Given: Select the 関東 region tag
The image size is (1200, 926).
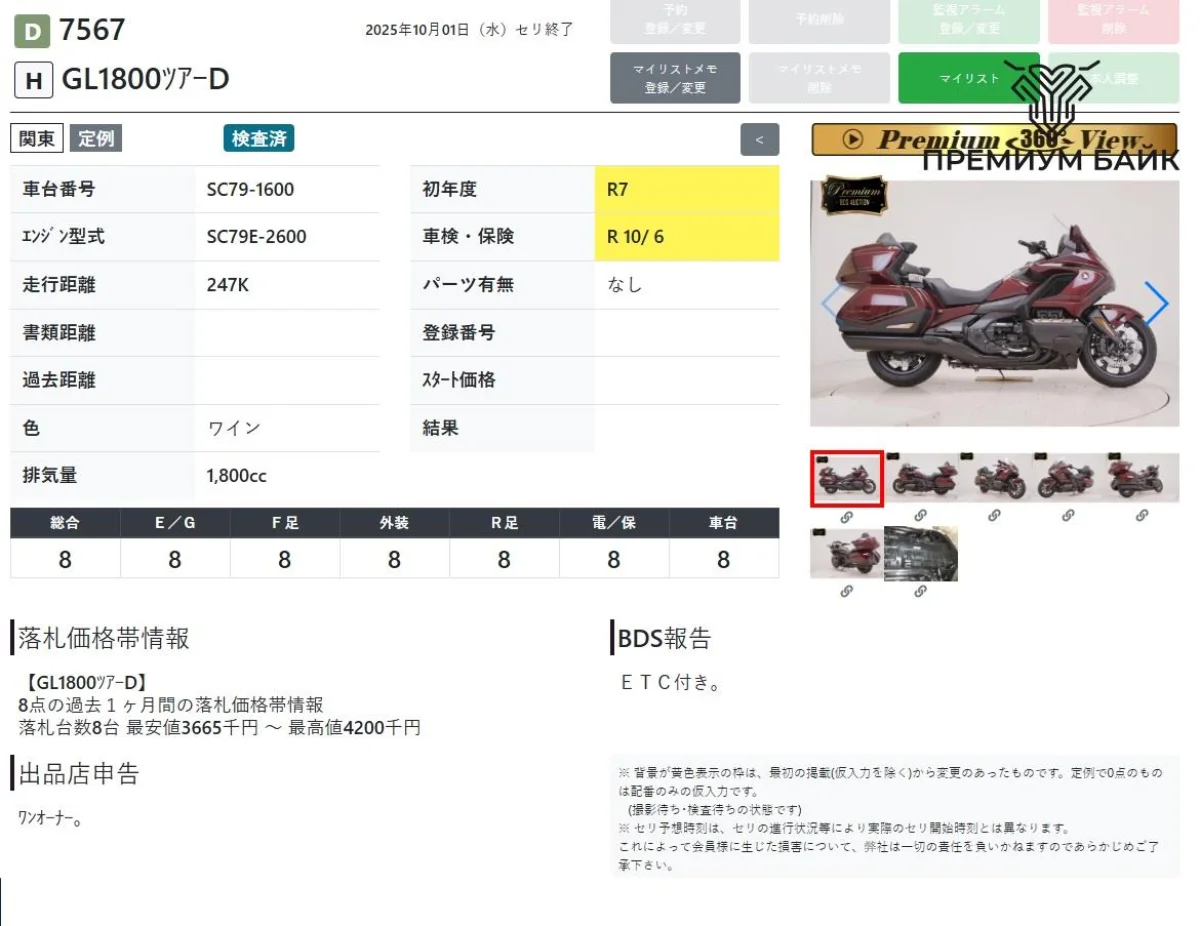Looking at the screenshot, I should (x=37, y=139).
